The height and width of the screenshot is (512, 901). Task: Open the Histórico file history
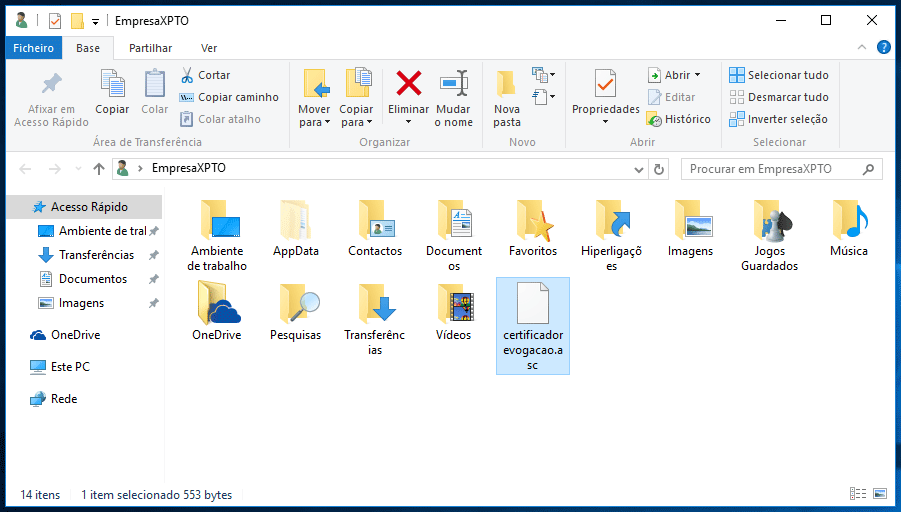coord(679,119)
